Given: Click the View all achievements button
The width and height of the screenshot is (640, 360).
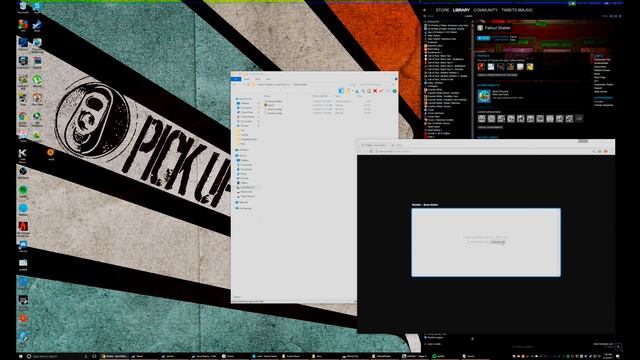Looking at the screenshot, I should coord(490,127).
